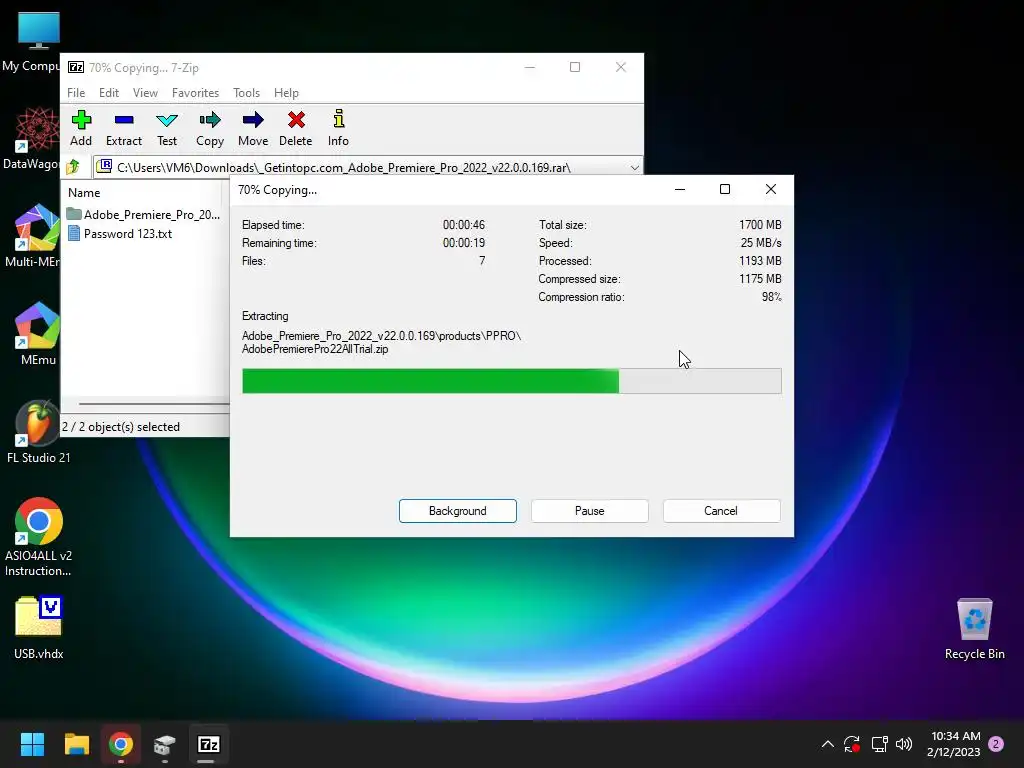Viewport: 1024px width, 768px height.
Task: Open File Explorer from the taskbar
Action: [x=76, y=744]
